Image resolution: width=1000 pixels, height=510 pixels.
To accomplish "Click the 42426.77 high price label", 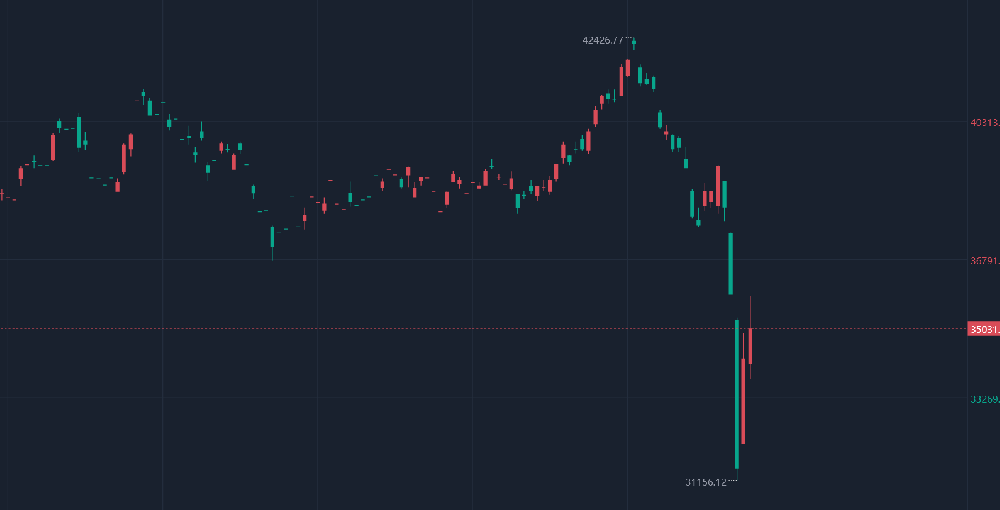I will pos(607,41).
